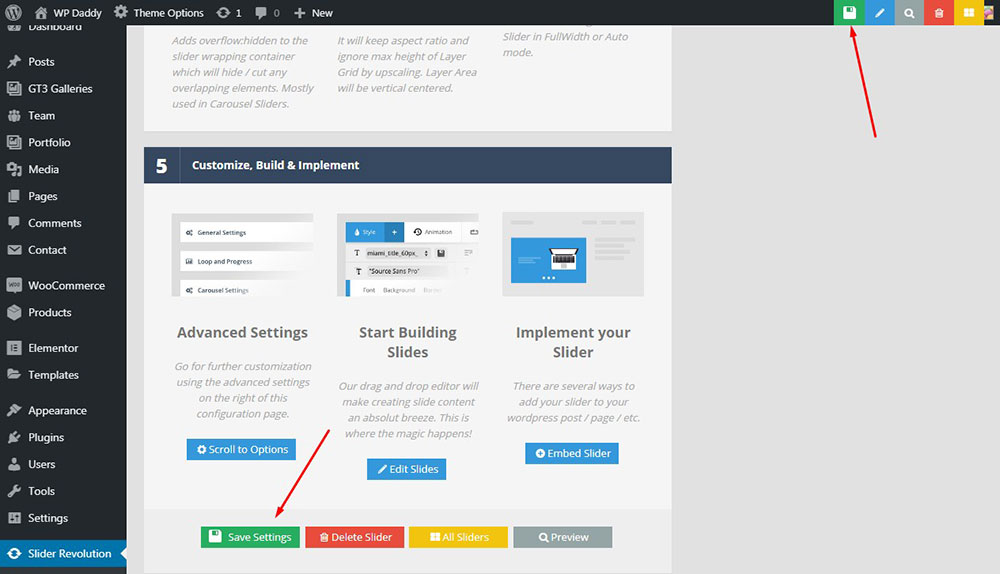This screenshot has width=1000, height=574.
Task: Click the Products box icon
Action: [14, 313]
